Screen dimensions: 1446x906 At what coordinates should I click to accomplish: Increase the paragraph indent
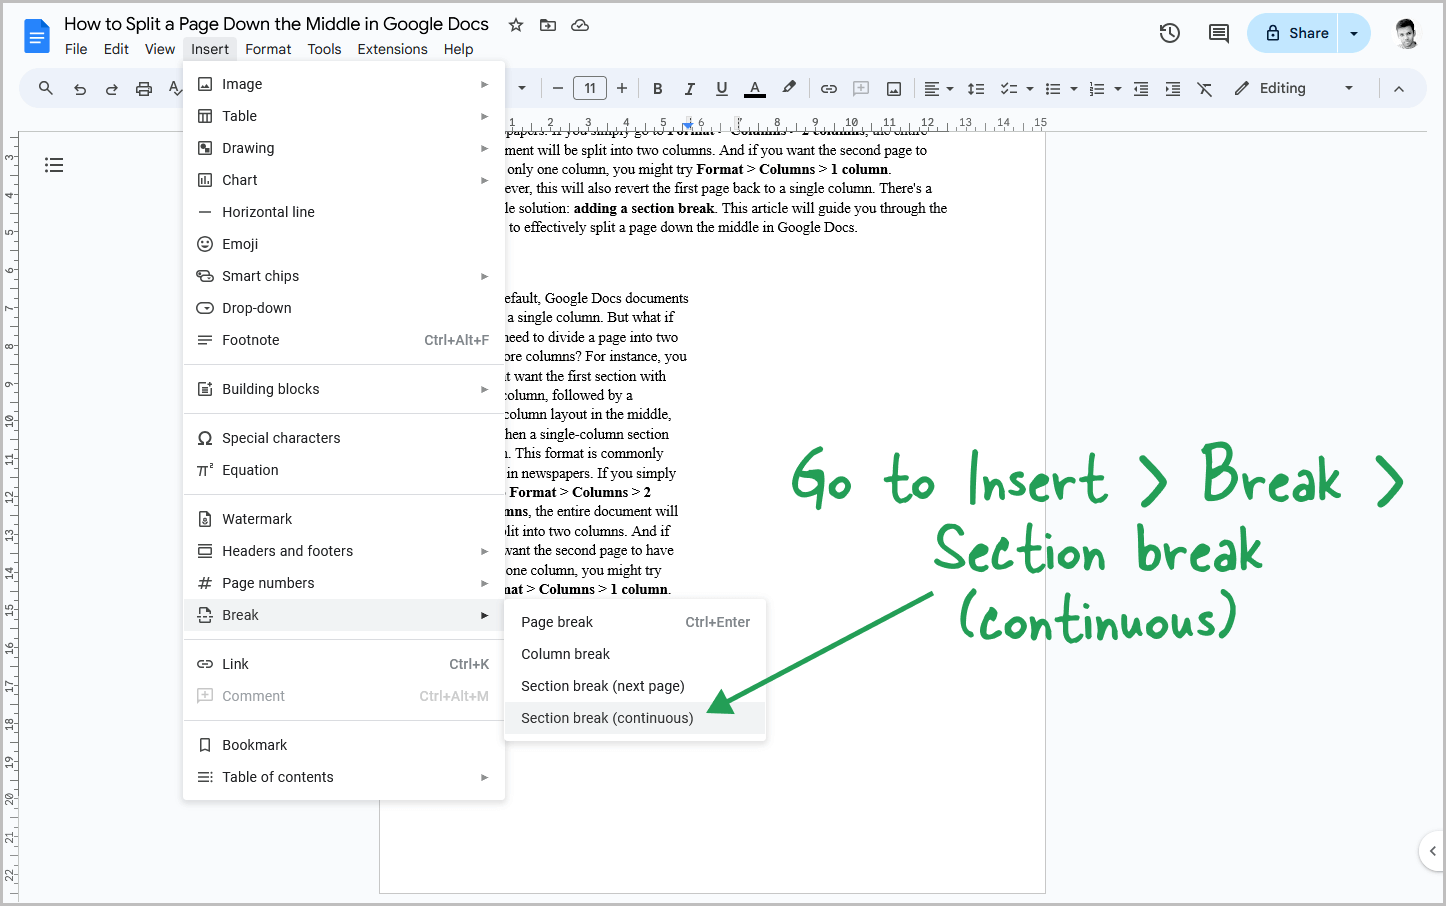(x=1173, y=89)
